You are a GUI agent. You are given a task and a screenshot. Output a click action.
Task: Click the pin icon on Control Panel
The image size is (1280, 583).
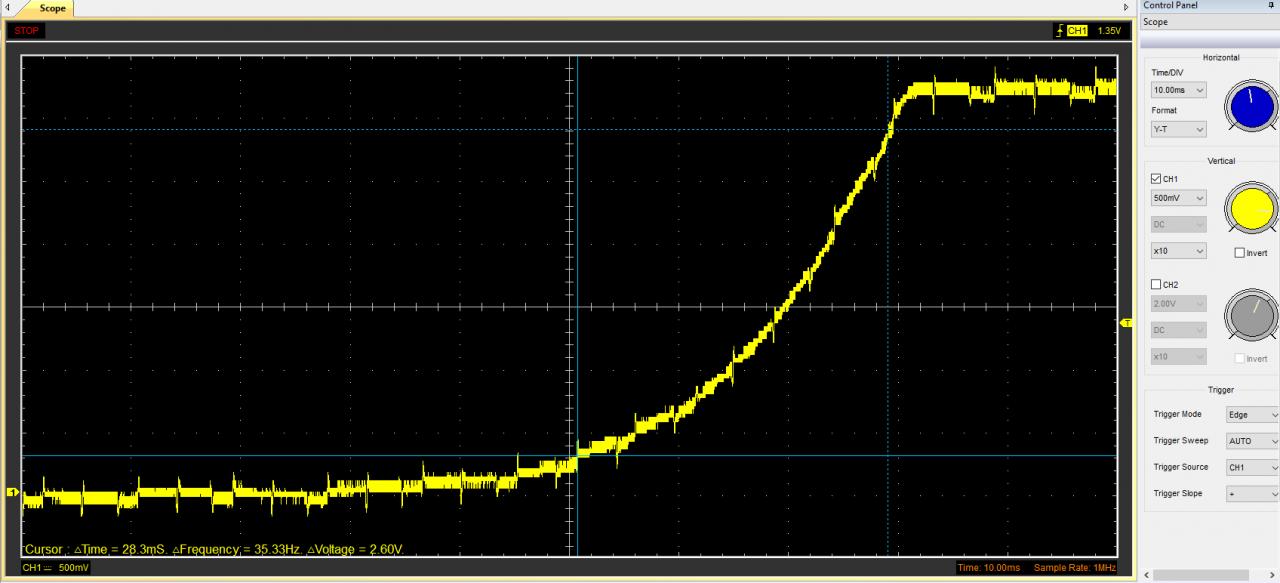pos(1271,5)
